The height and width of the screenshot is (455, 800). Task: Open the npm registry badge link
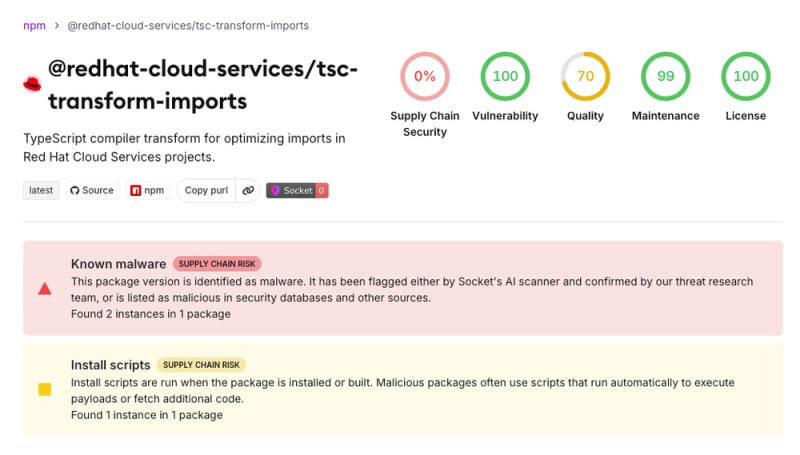(x=147, y=190)
